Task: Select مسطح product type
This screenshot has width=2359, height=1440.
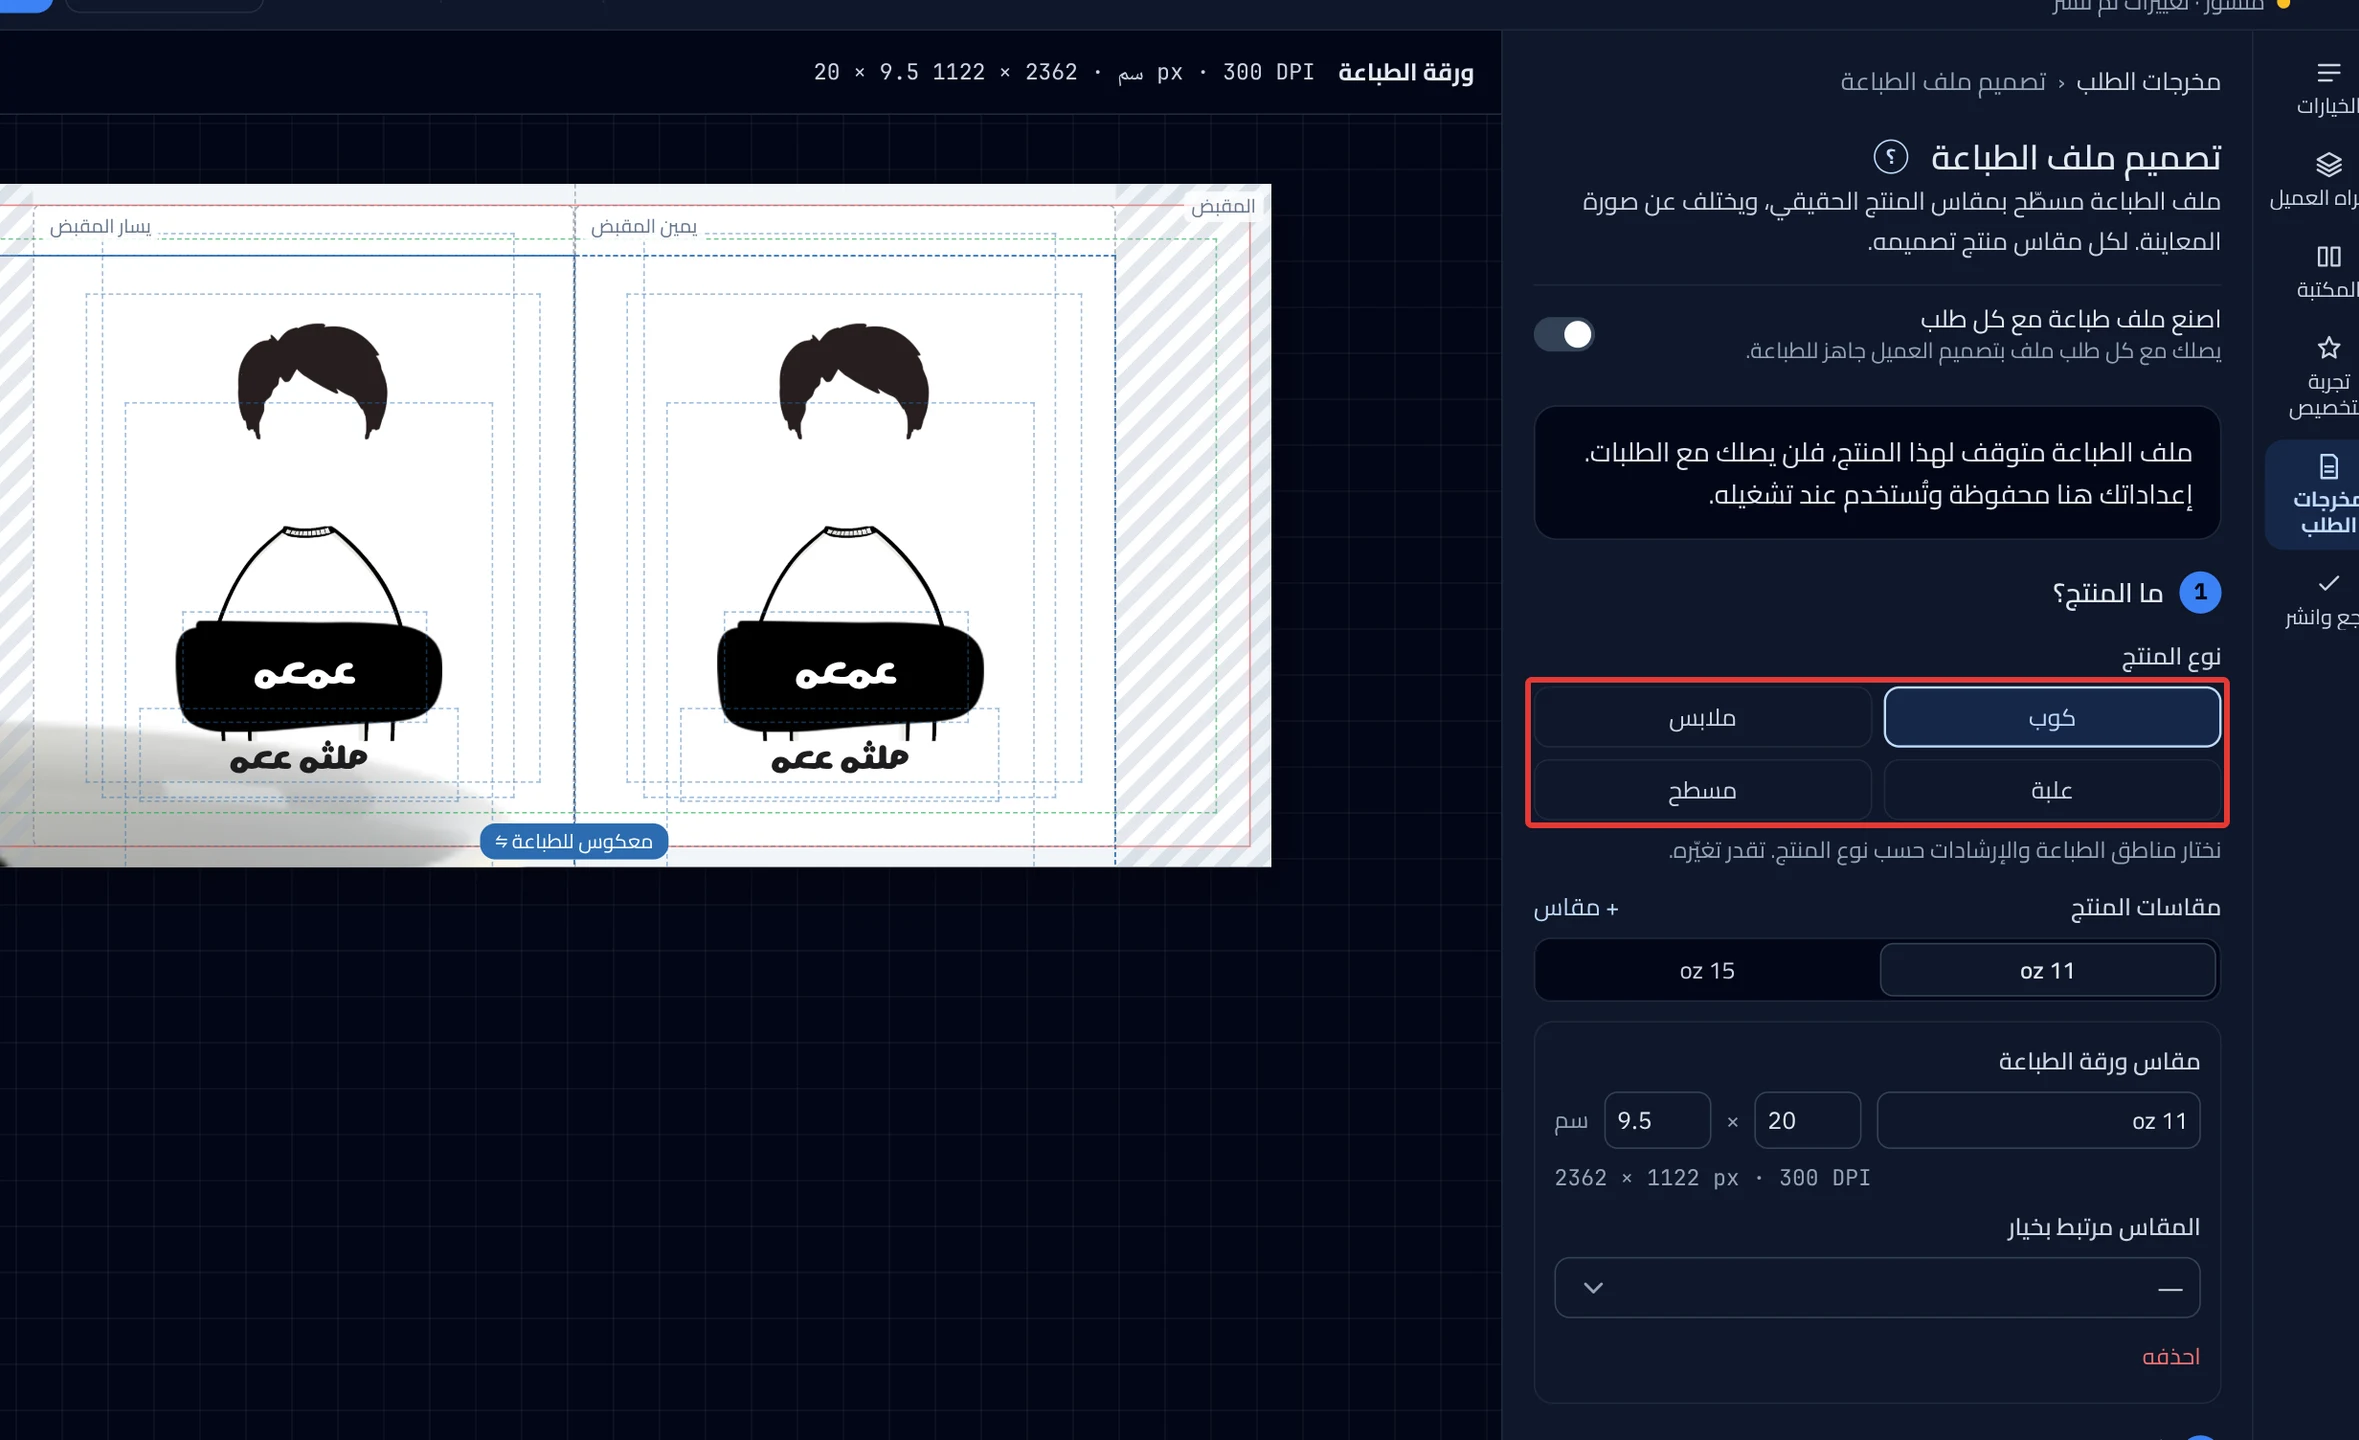Action: tap(1702, 790)
